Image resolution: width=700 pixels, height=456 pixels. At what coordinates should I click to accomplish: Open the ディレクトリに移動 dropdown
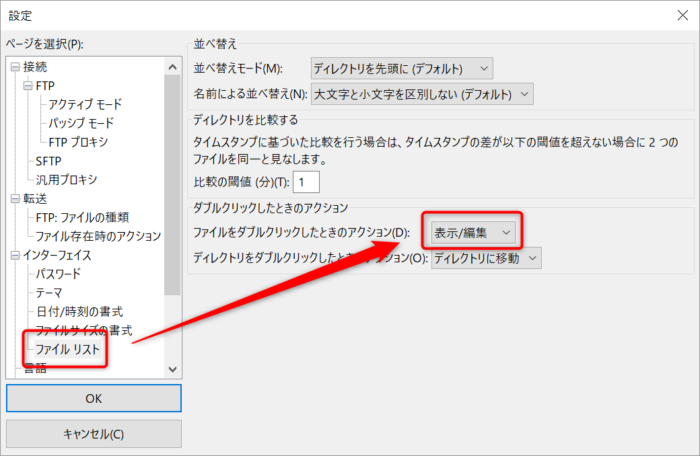click(x=485, y=258)
